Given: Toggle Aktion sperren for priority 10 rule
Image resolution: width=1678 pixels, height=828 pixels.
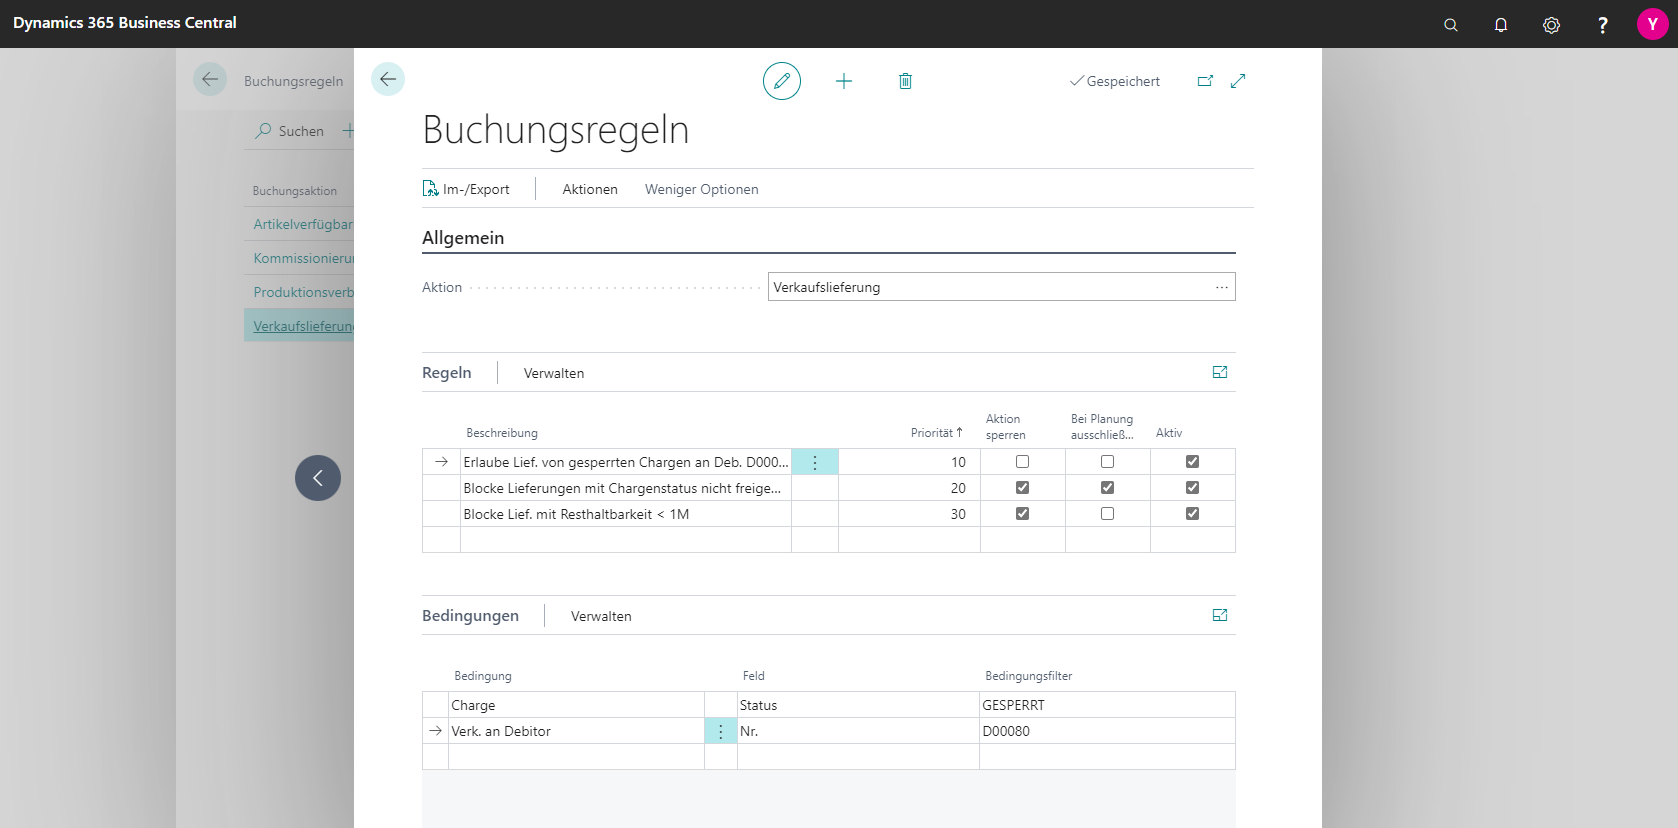Looking at the screenshot, I should (1022, 462).
